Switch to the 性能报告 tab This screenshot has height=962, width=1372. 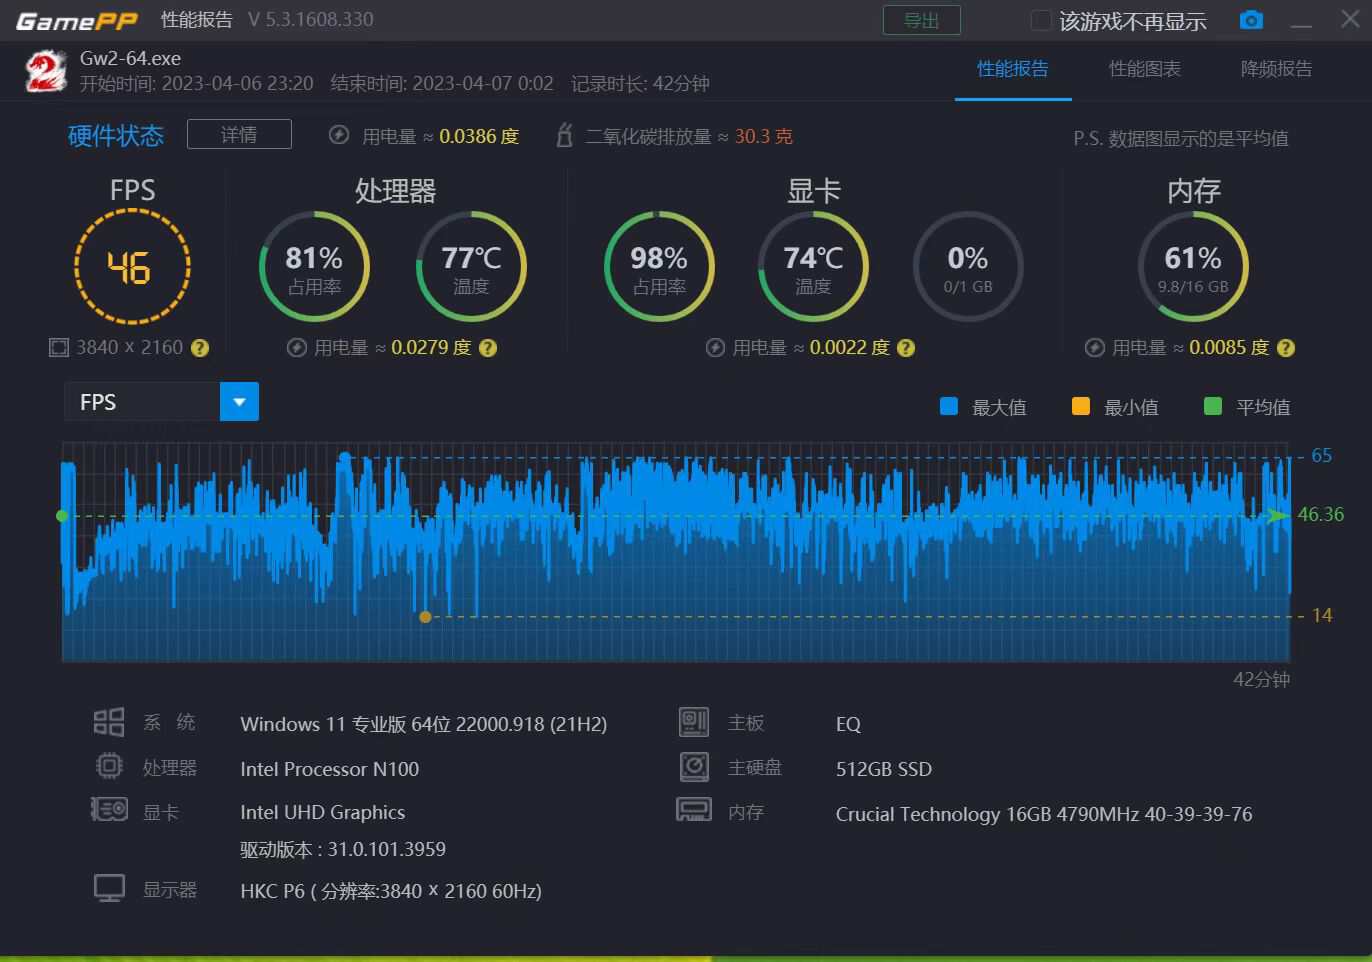pos(1013,69)
